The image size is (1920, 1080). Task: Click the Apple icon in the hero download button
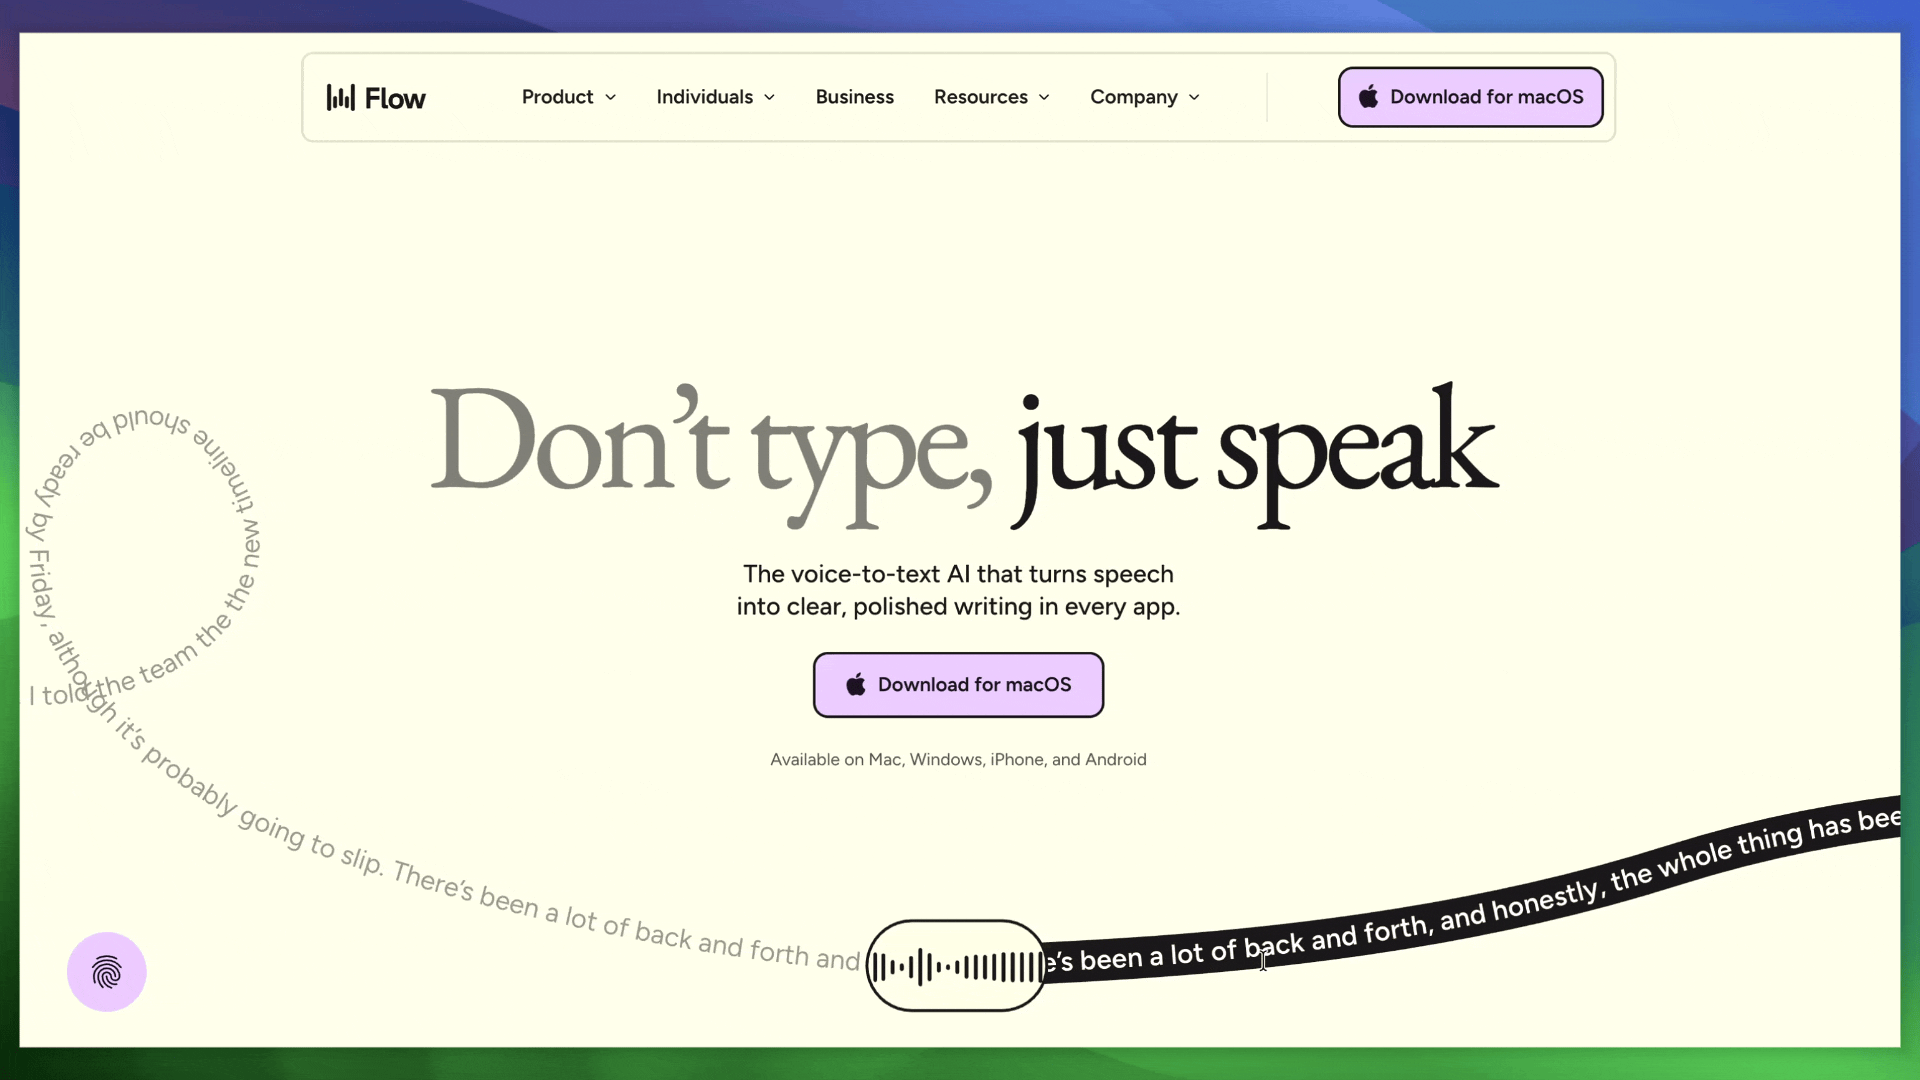click(x=856, y=684)
